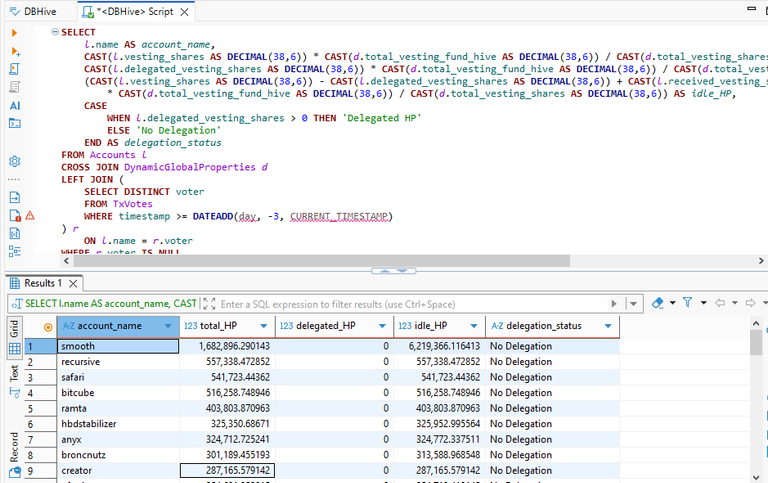Click the red warning triangle beside WHERE line

30,216
